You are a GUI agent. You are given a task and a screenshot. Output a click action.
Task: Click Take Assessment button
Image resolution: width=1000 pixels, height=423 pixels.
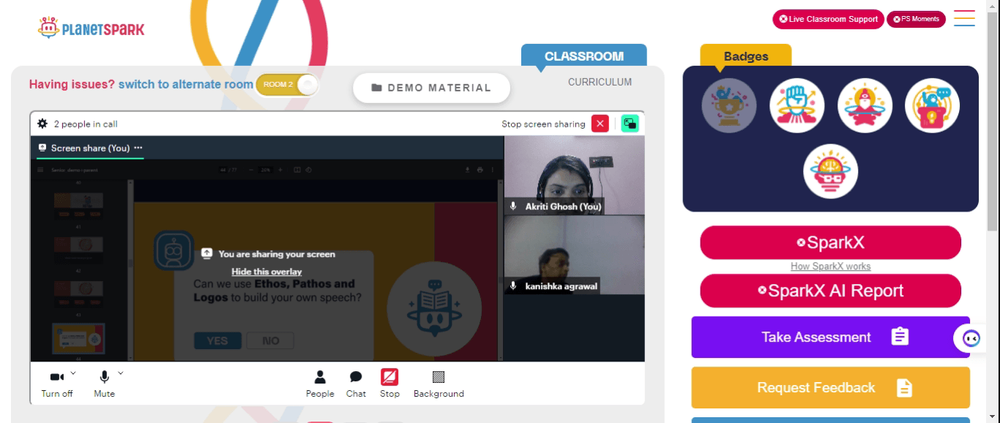click(x=830, y=337)
